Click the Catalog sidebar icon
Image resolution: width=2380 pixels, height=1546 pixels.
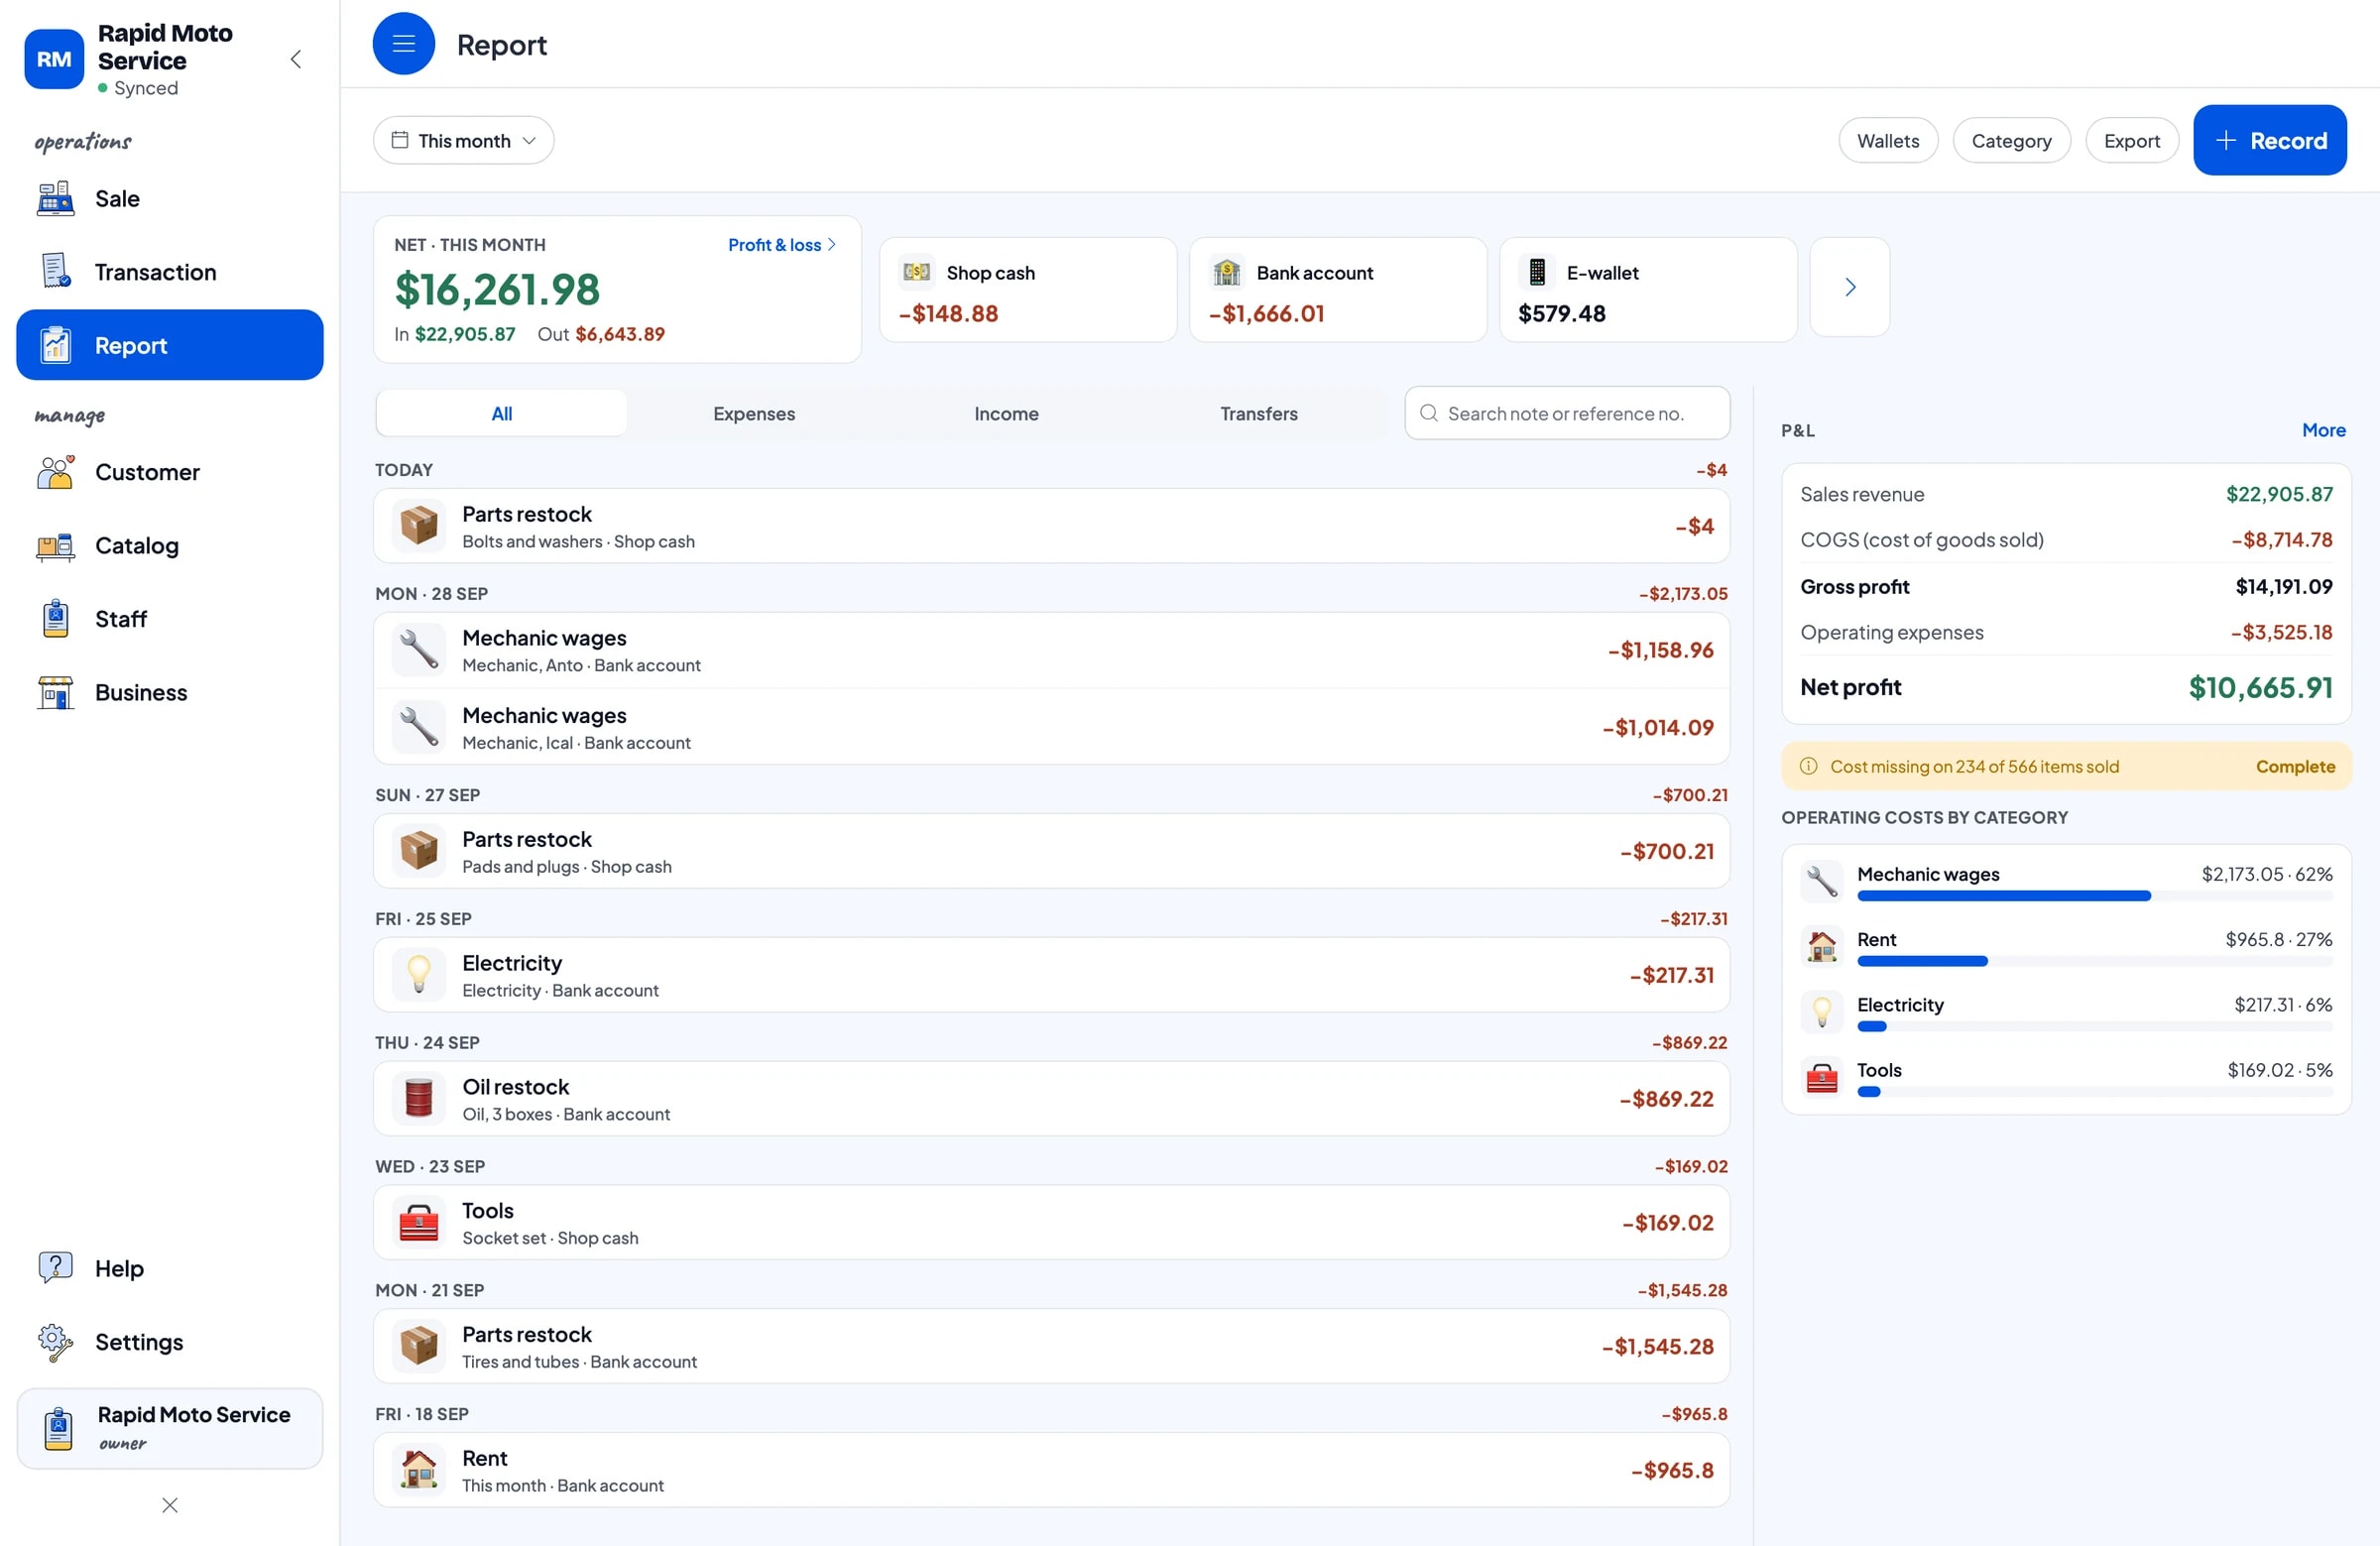[55, 546]
